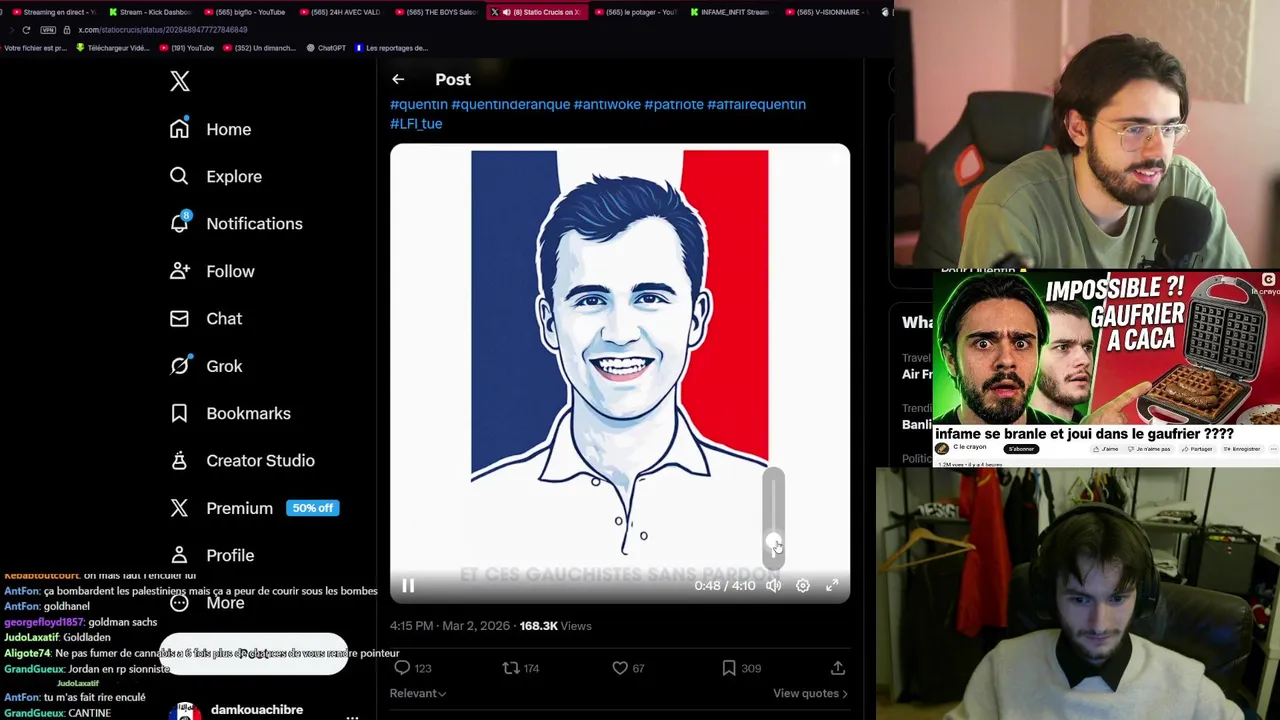Click the #antiwoke hashtag
The image size is (1280, 720).
pyautogui.click(x=607, y=104)
